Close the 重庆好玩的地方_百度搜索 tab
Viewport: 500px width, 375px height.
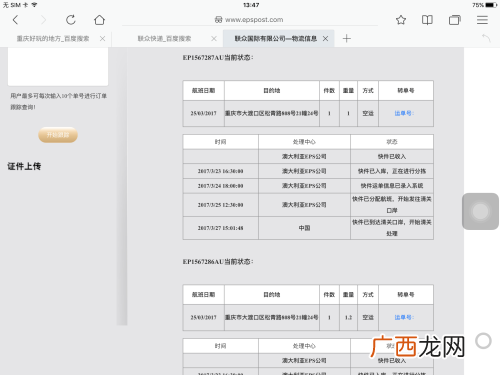(103, 39)
